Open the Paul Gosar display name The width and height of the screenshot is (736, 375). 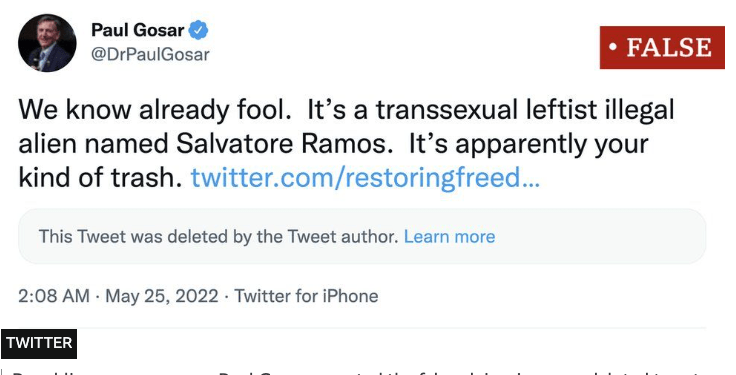(x=137, y=31)
